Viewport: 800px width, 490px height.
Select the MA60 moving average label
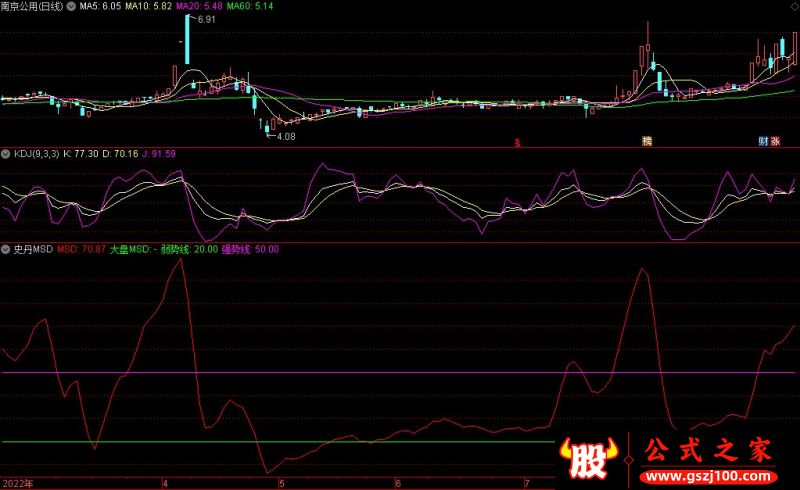tap(249, 6)
